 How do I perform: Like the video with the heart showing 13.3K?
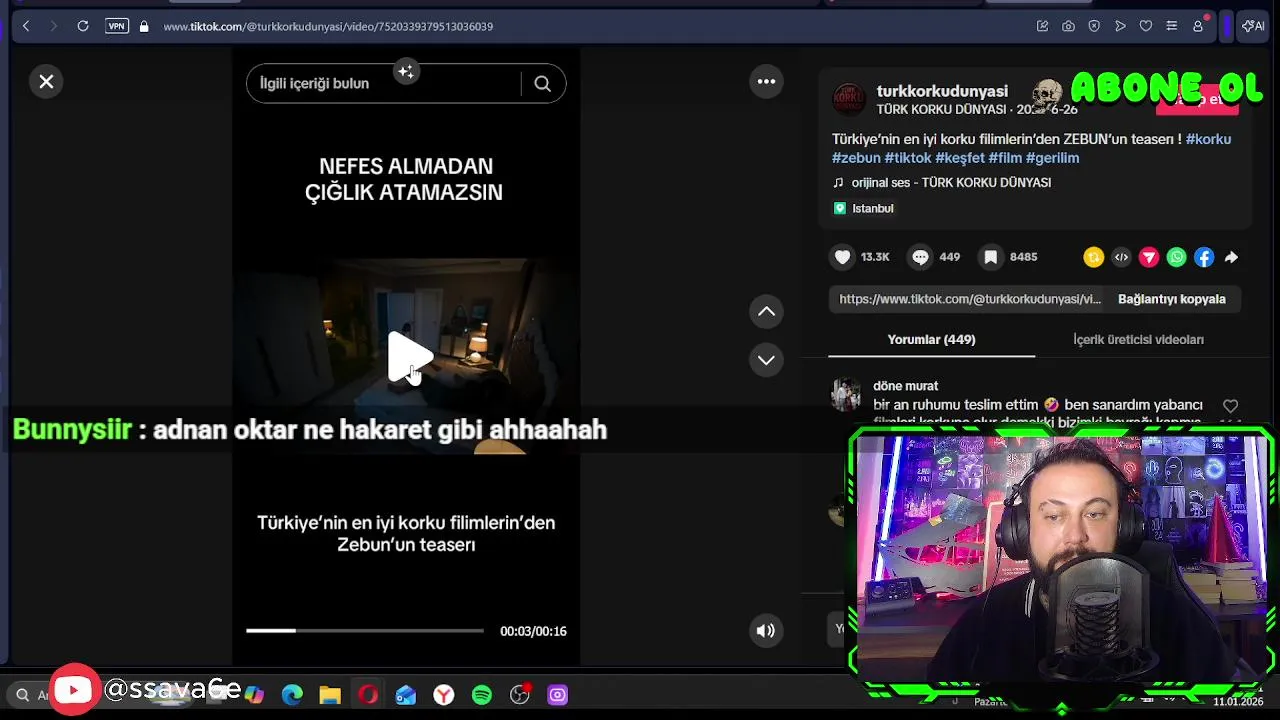pos(843,257)
